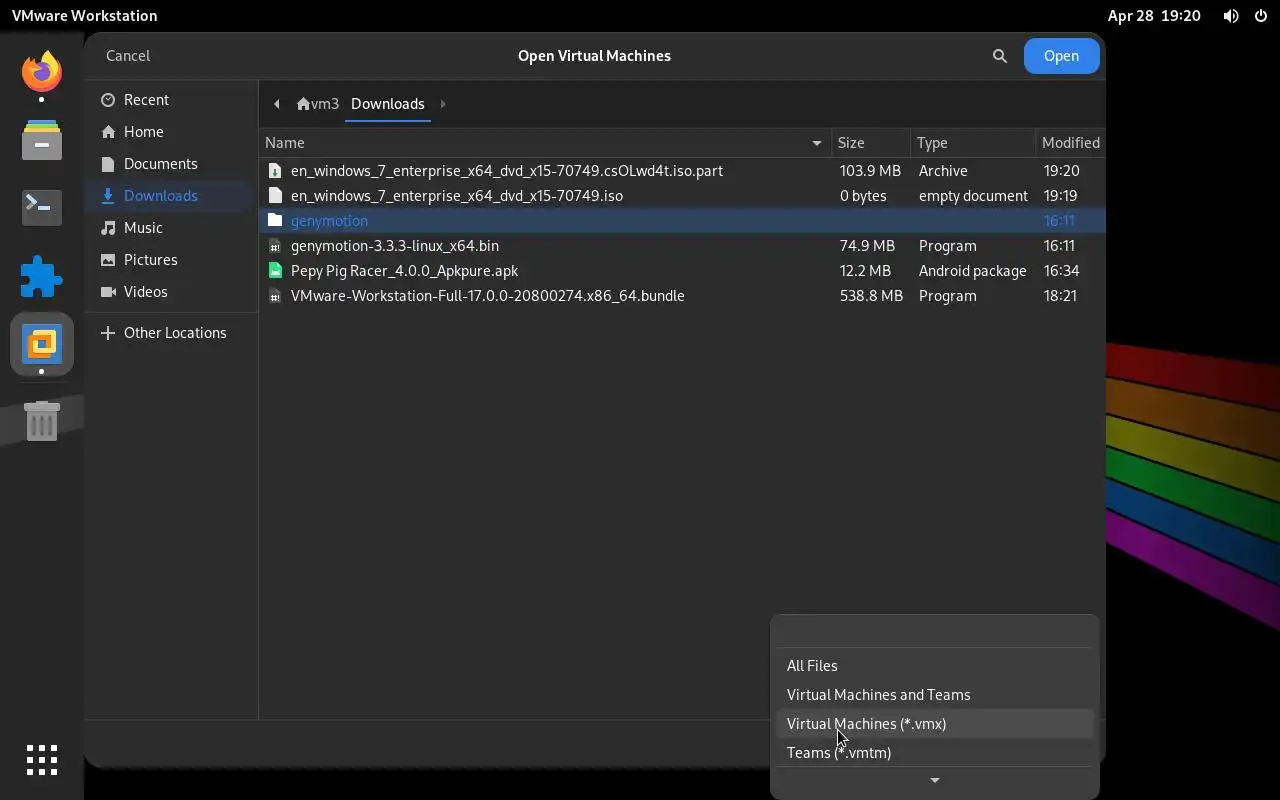Click the Open button

(1061, 56)
